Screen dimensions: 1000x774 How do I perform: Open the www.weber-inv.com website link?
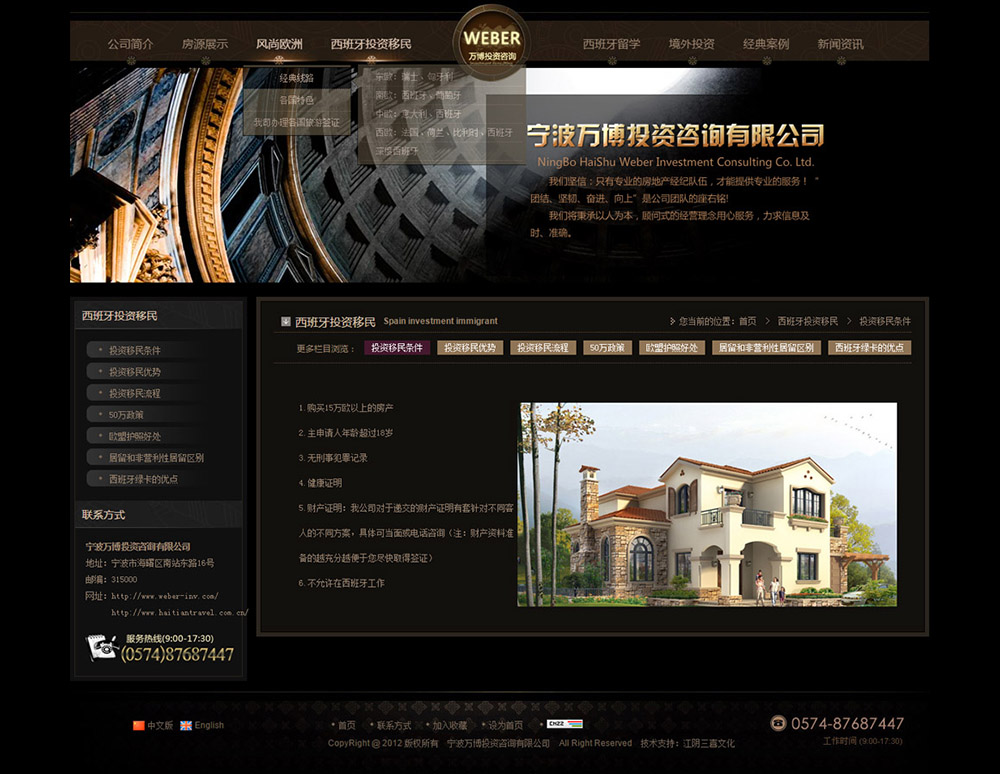165,596
